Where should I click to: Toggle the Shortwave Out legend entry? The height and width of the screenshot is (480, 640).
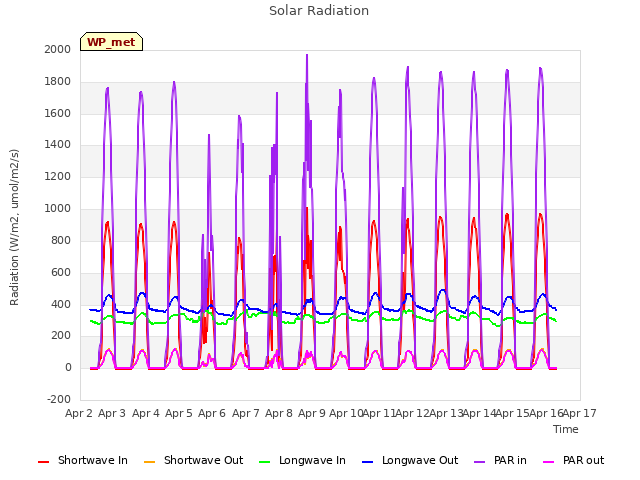tap(193, 460)
